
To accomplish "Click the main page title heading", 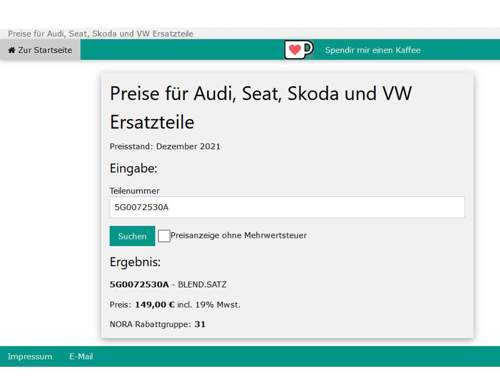I will (261, 107).
